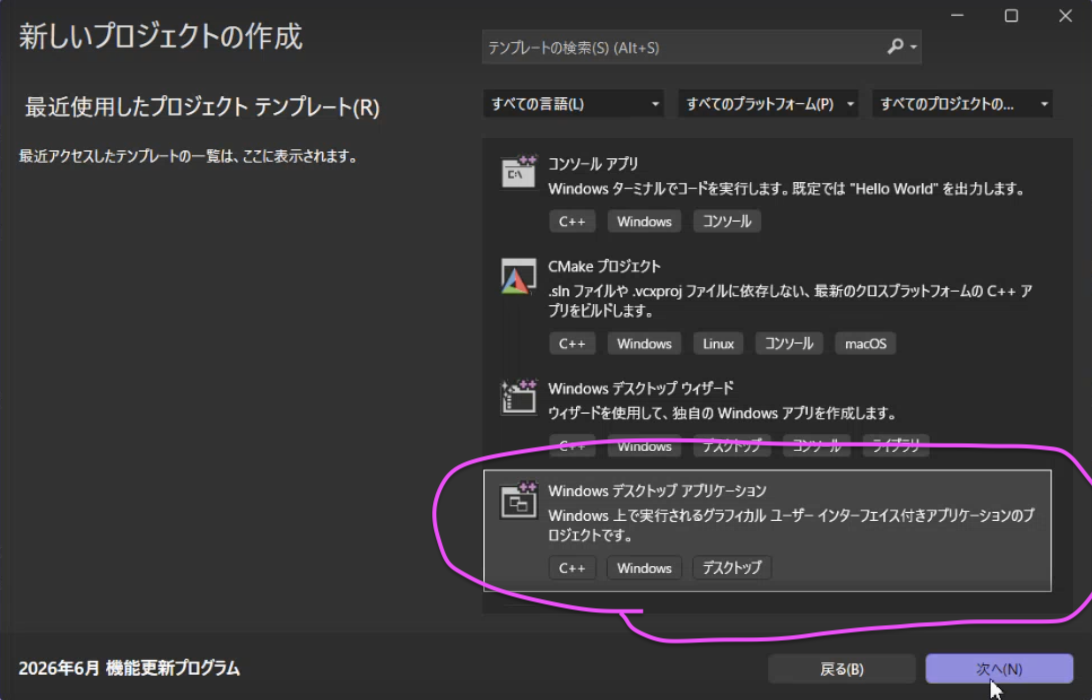Click the コンソール アプリ description text
Screen dimensions: 1092x700
(x=786, y=189)
